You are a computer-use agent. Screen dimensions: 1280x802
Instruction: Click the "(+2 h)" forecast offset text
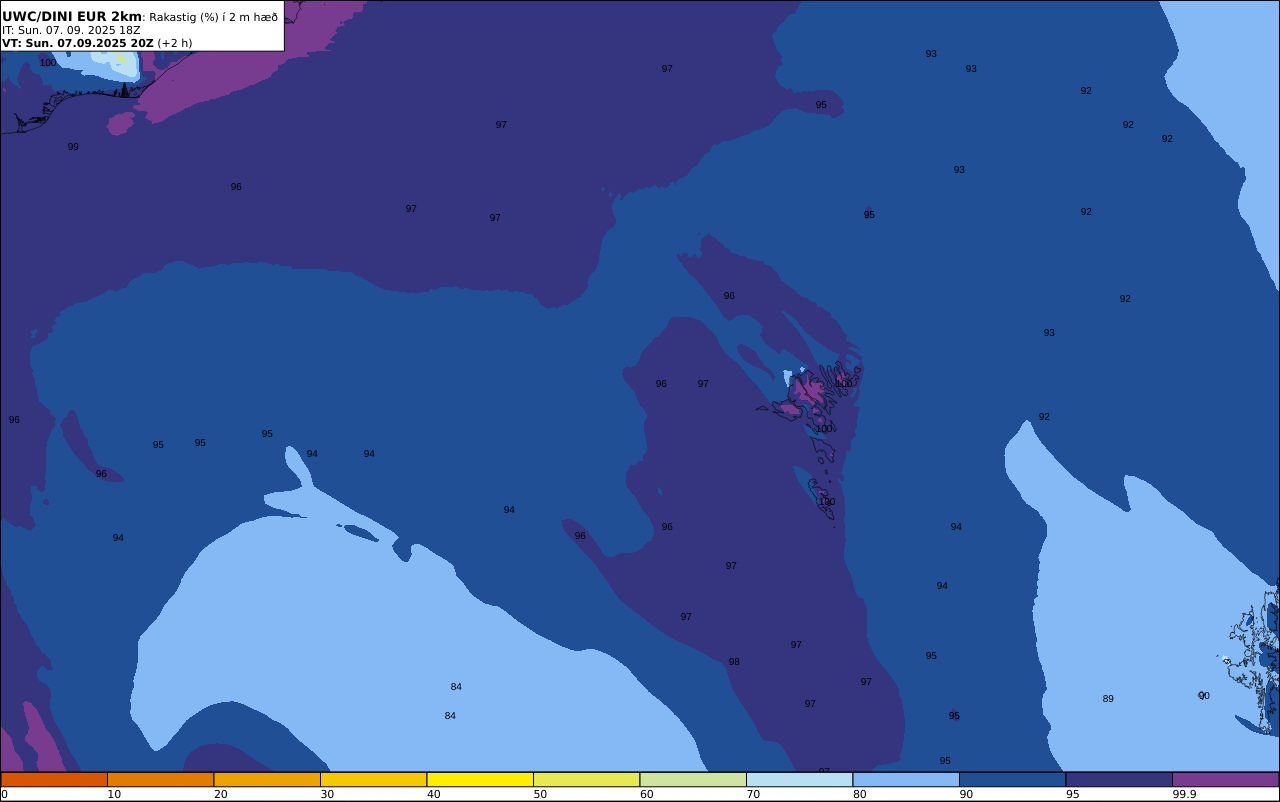pos(175,43)
